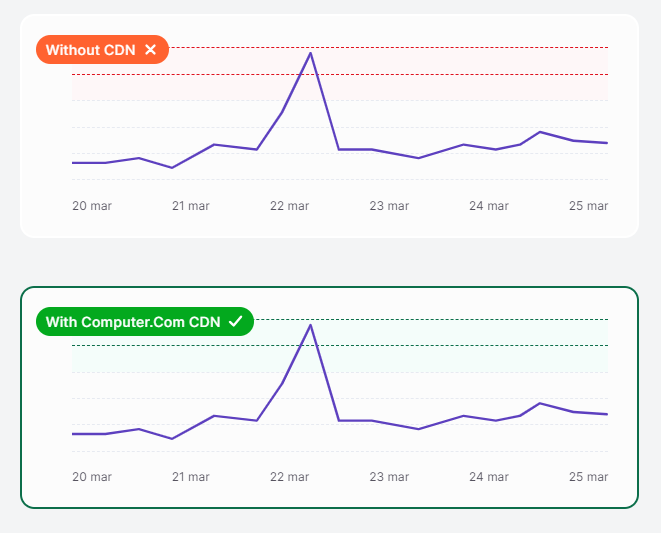Choose 23 mar on the With CDN chart axis
661x533 pixels.
point(389,477)
